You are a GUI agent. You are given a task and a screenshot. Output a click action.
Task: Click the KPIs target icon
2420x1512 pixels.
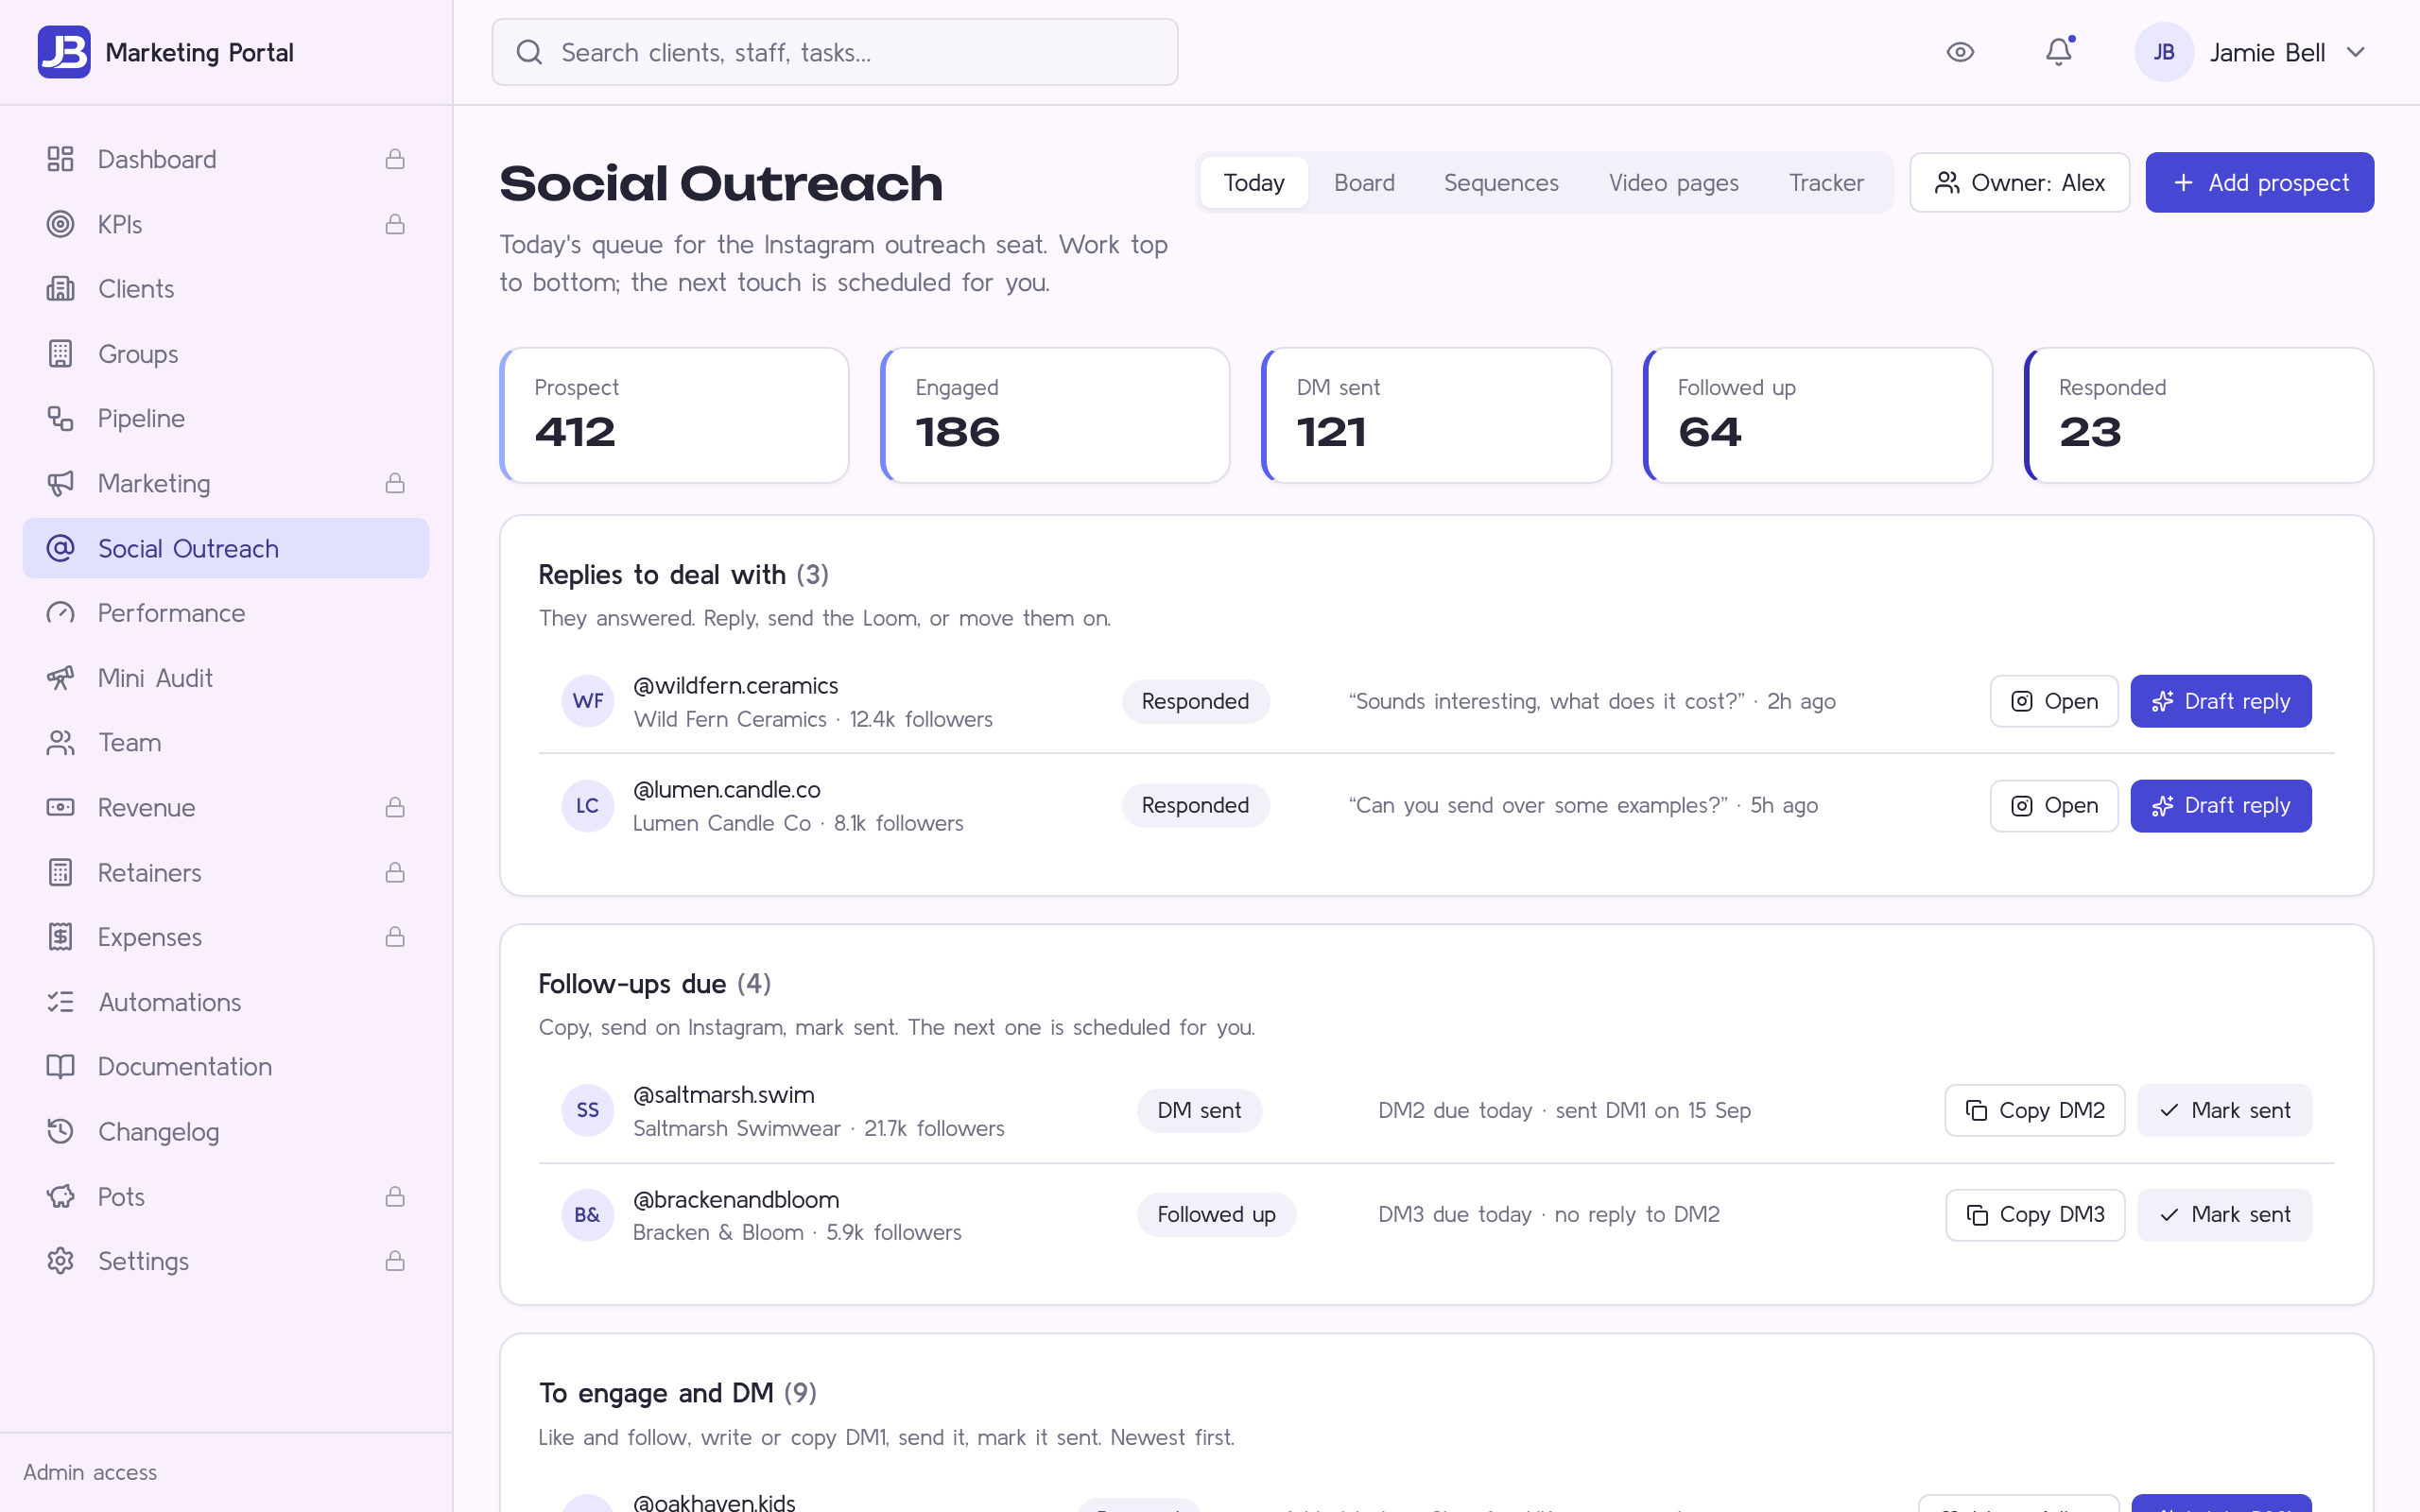click(60, 224)
